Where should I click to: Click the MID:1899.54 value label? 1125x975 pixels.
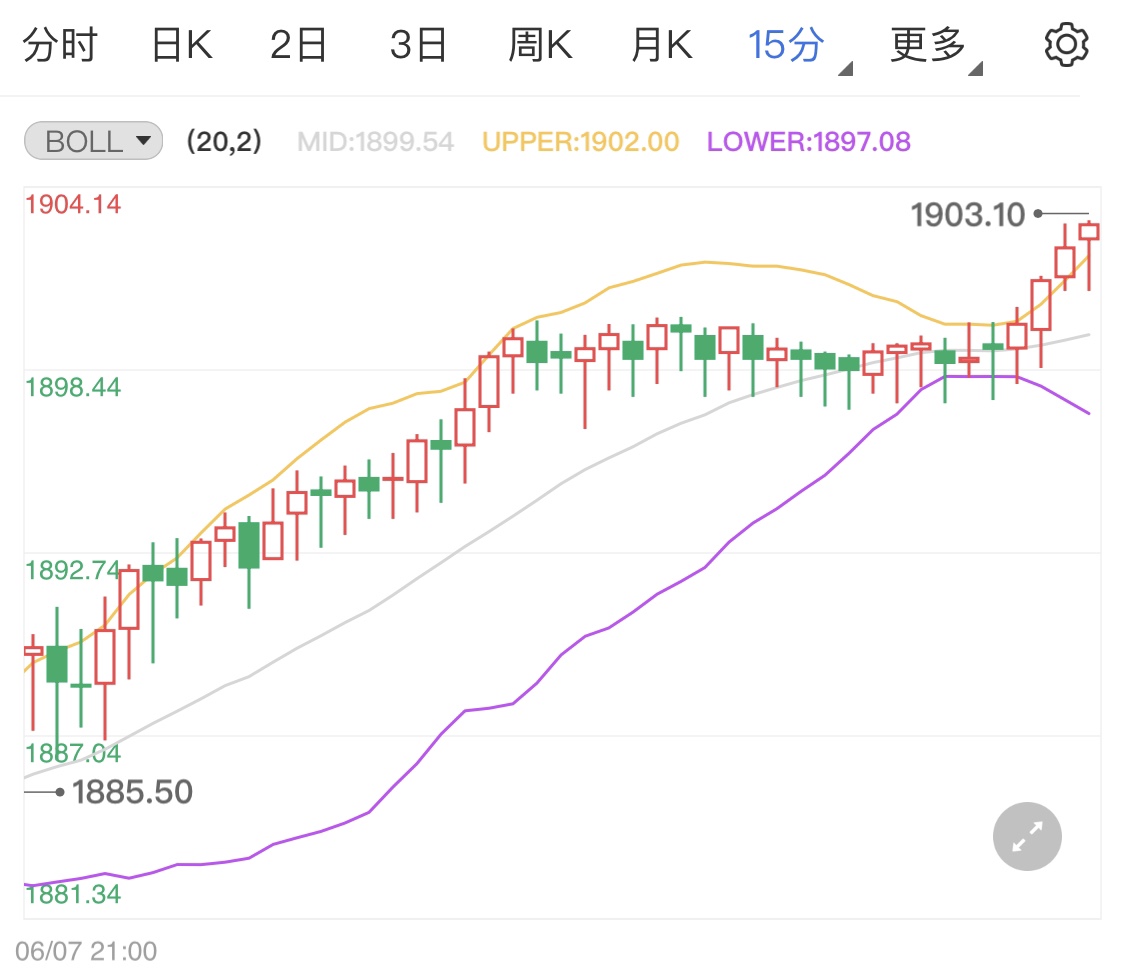pos(376,141)
